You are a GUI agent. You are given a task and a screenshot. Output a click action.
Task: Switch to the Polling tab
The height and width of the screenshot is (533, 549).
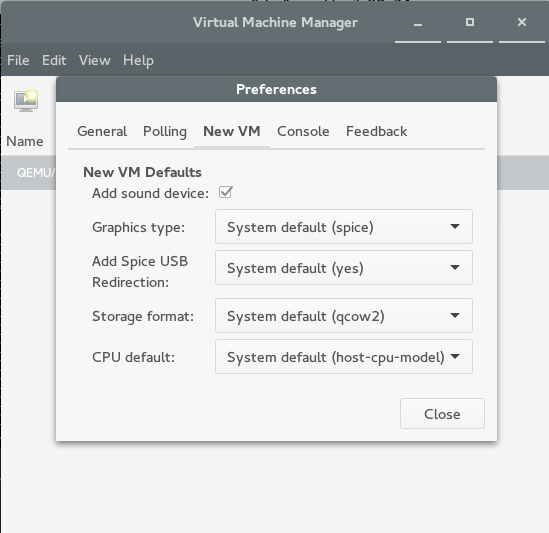click(x=165, y=132)
